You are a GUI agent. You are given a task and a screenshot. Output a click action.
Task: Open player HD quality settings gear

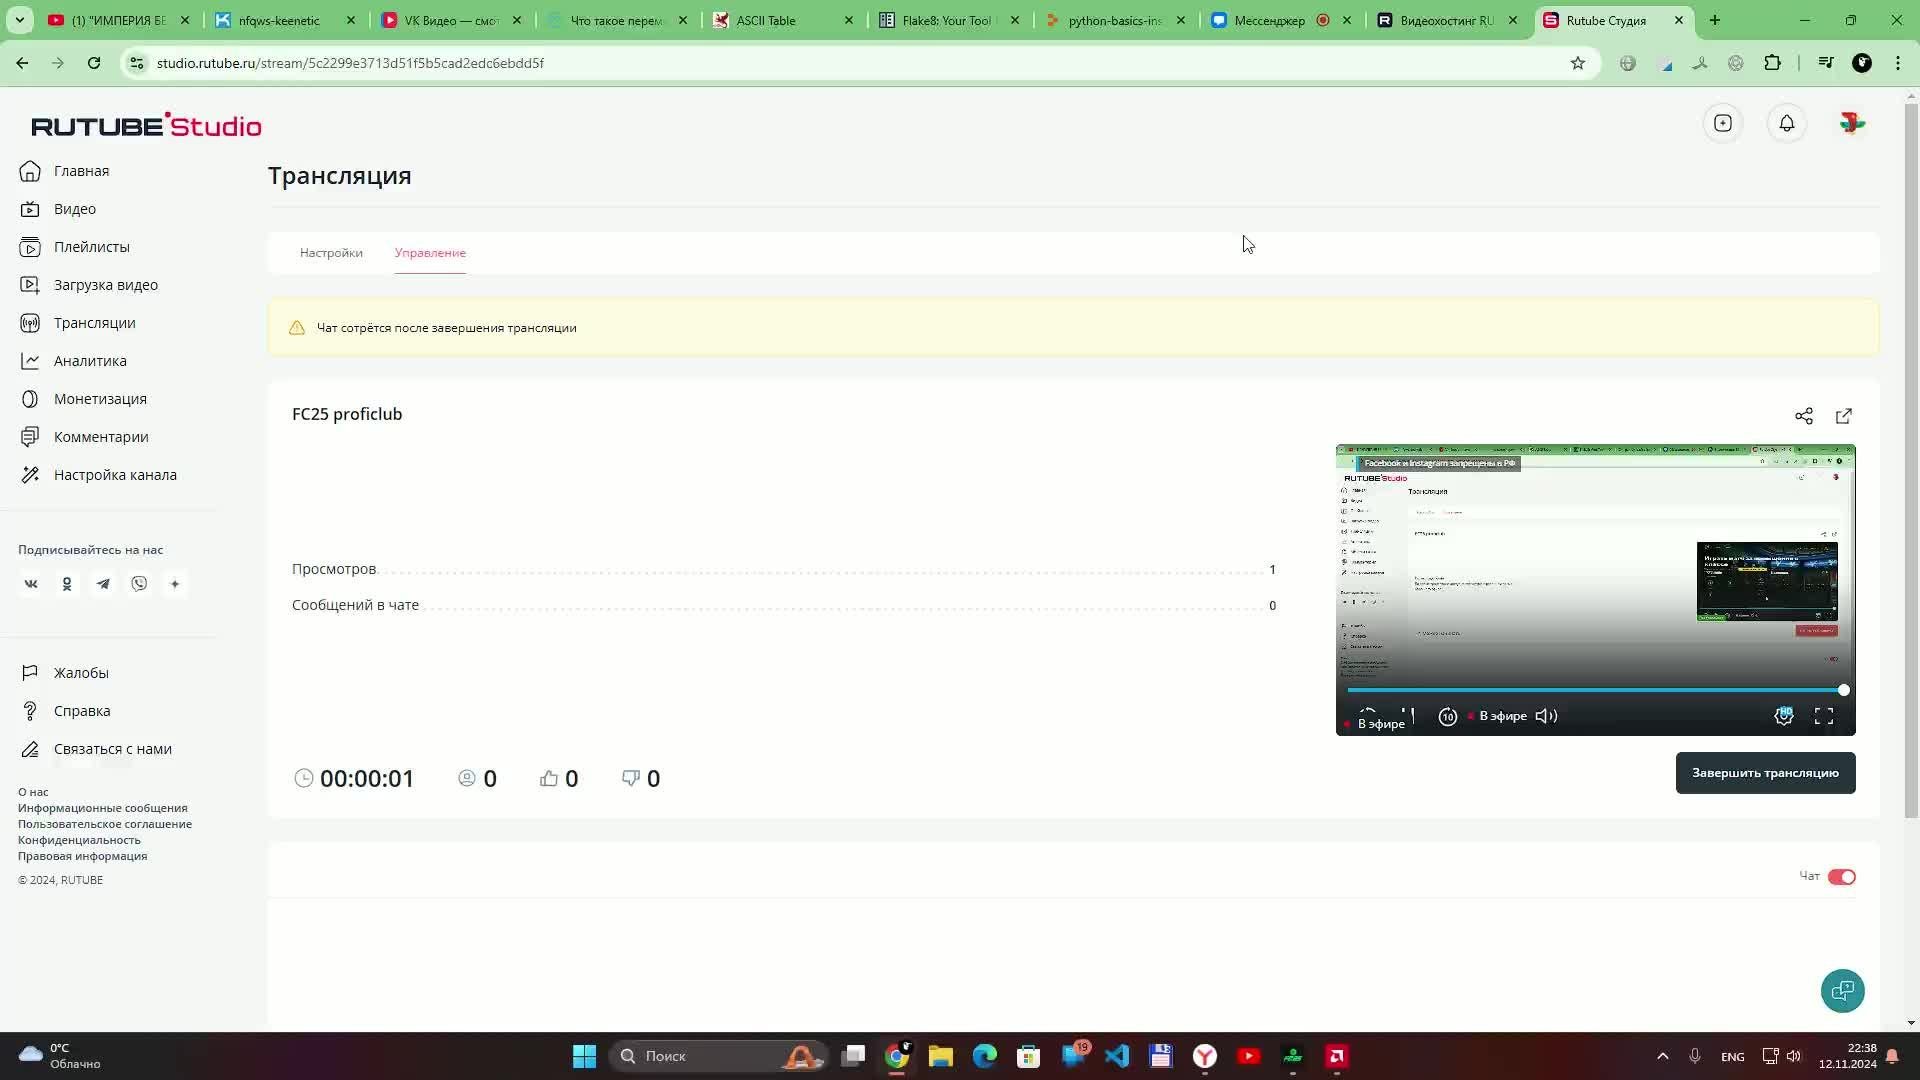(1783, 716)
